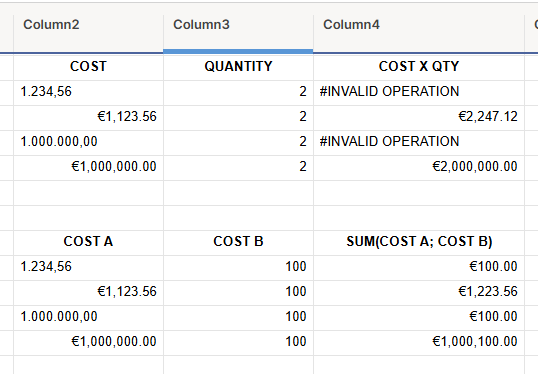538x374 pixels.
Task: Select the Column2 header
Action: tap(88, 25)
